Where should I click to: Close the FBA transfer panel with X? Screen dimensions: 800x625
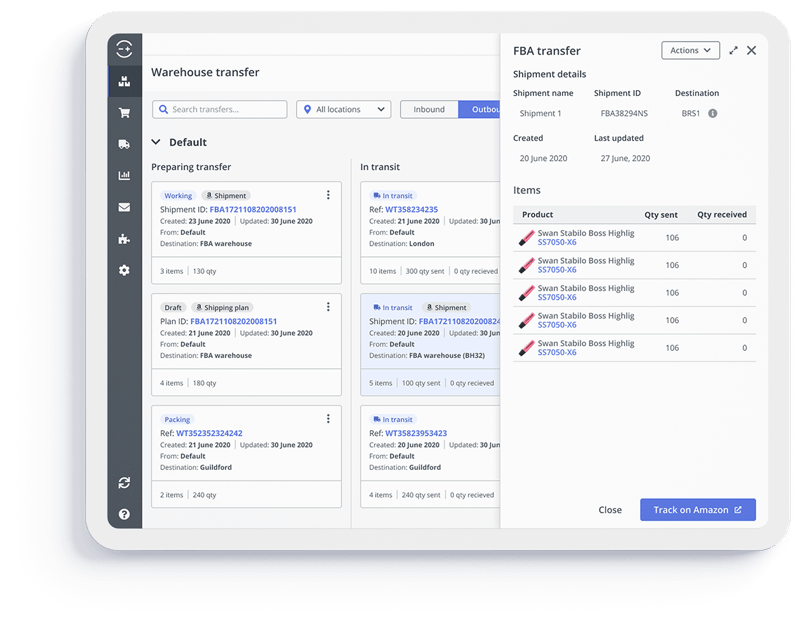point(752,51)
